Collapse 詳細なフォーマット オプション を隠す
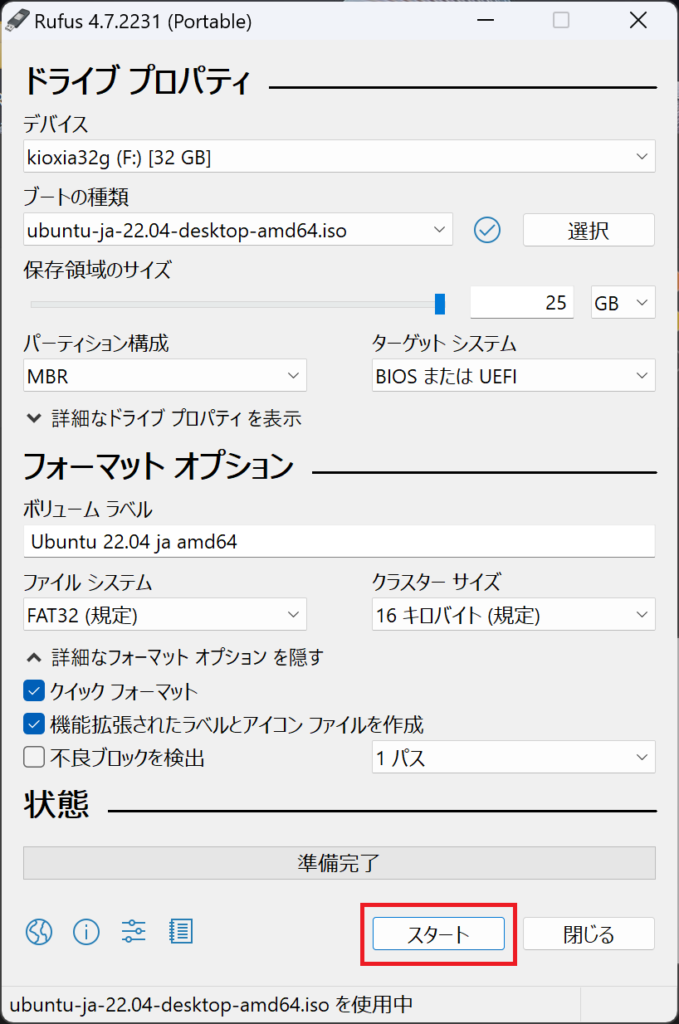 174,657
